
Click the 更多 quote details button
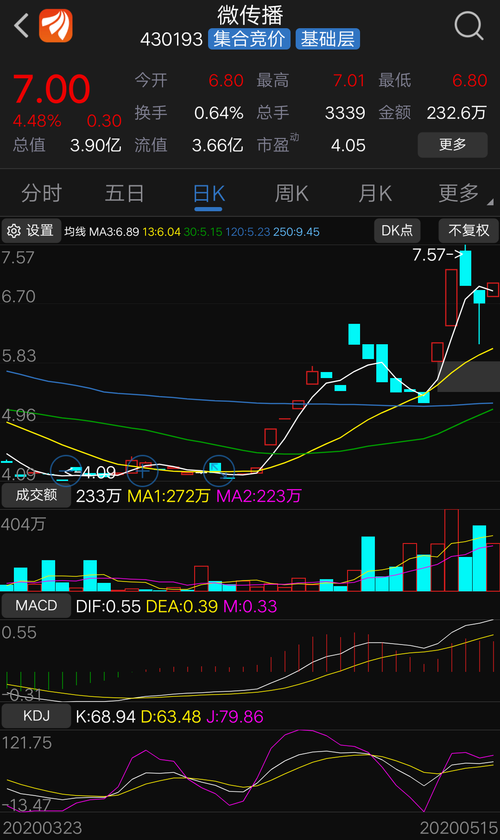452,145
